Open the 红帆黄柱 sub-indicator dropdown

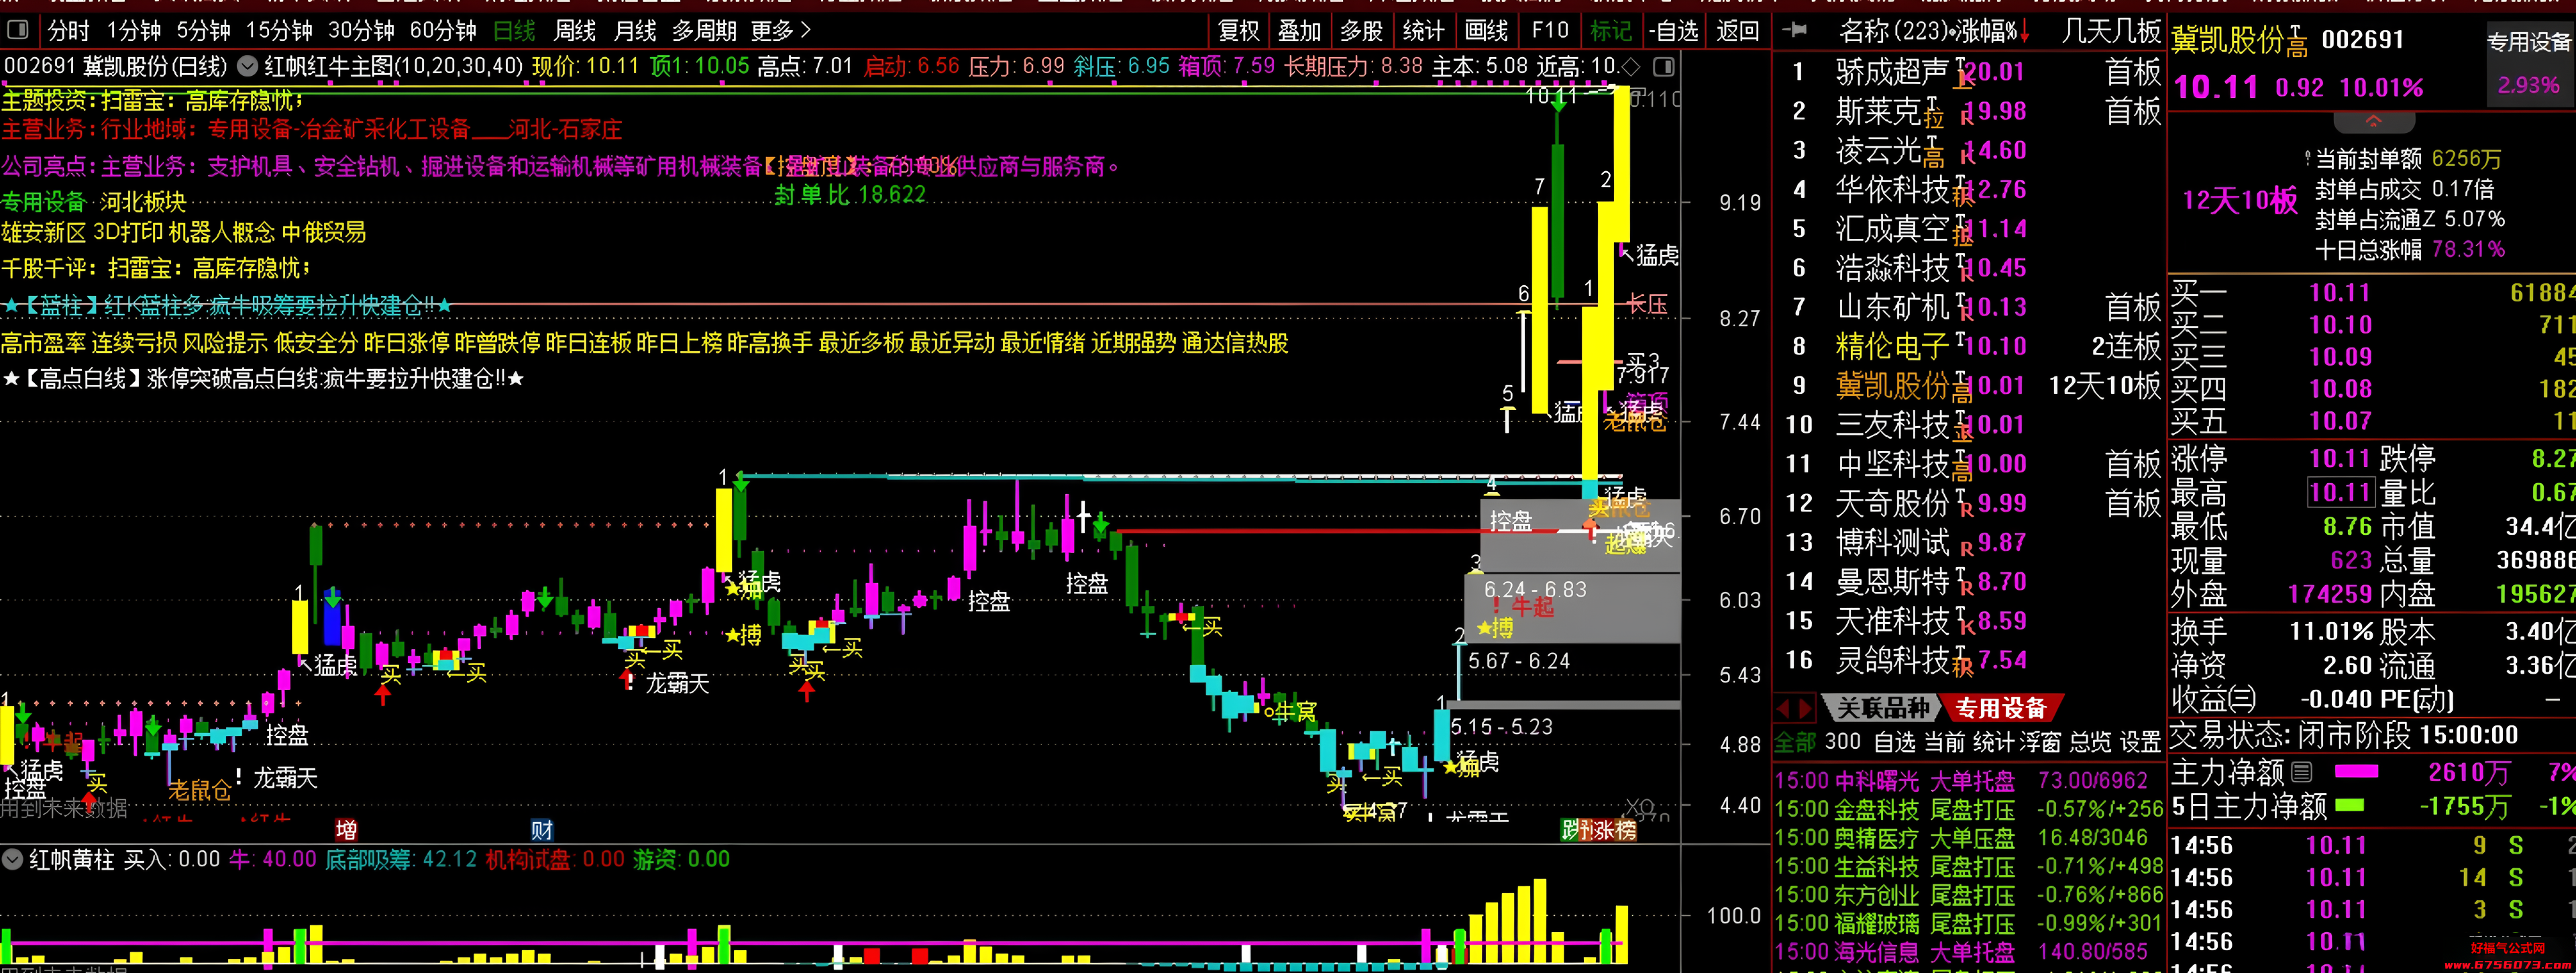click(x=13, y=858)
